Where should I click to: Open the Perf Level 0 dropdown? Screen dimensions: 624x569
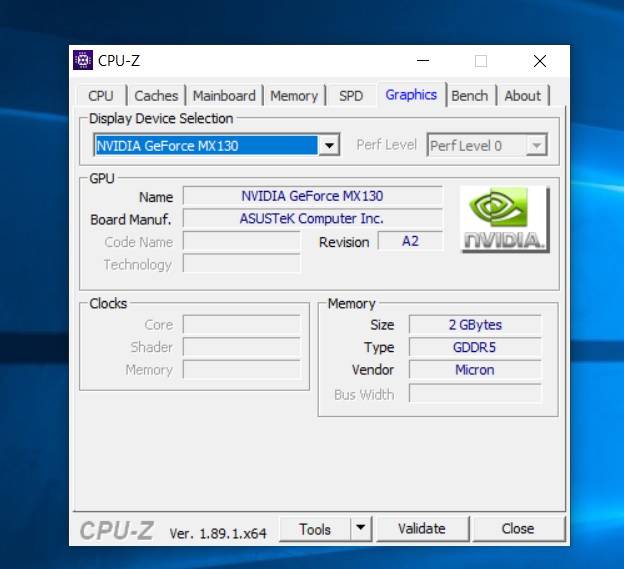pyautogui.click(x=487, y=146)
